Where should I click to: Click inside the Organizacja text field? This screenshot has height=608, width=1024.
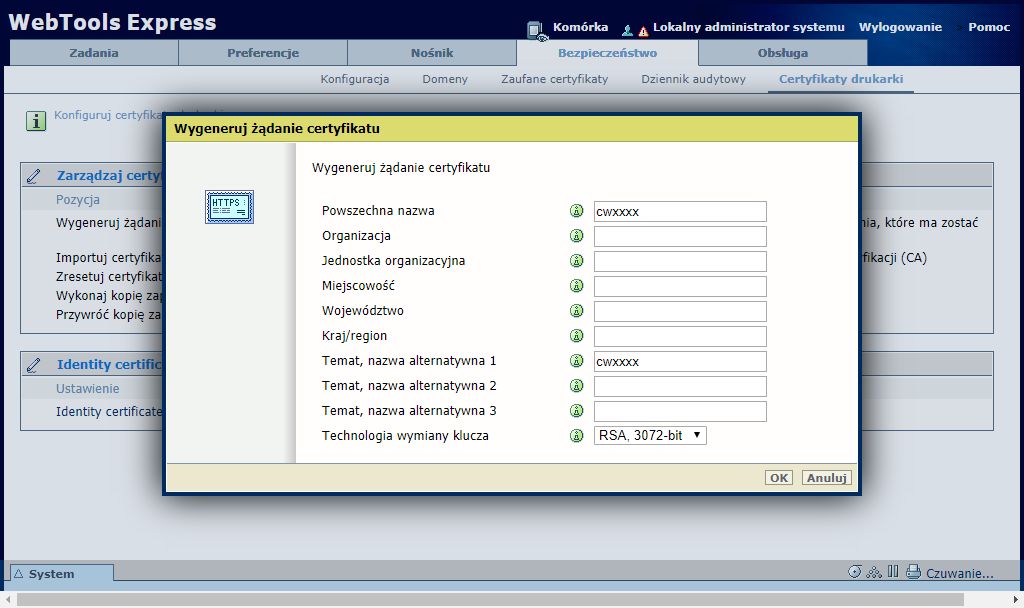pos(680,236)
